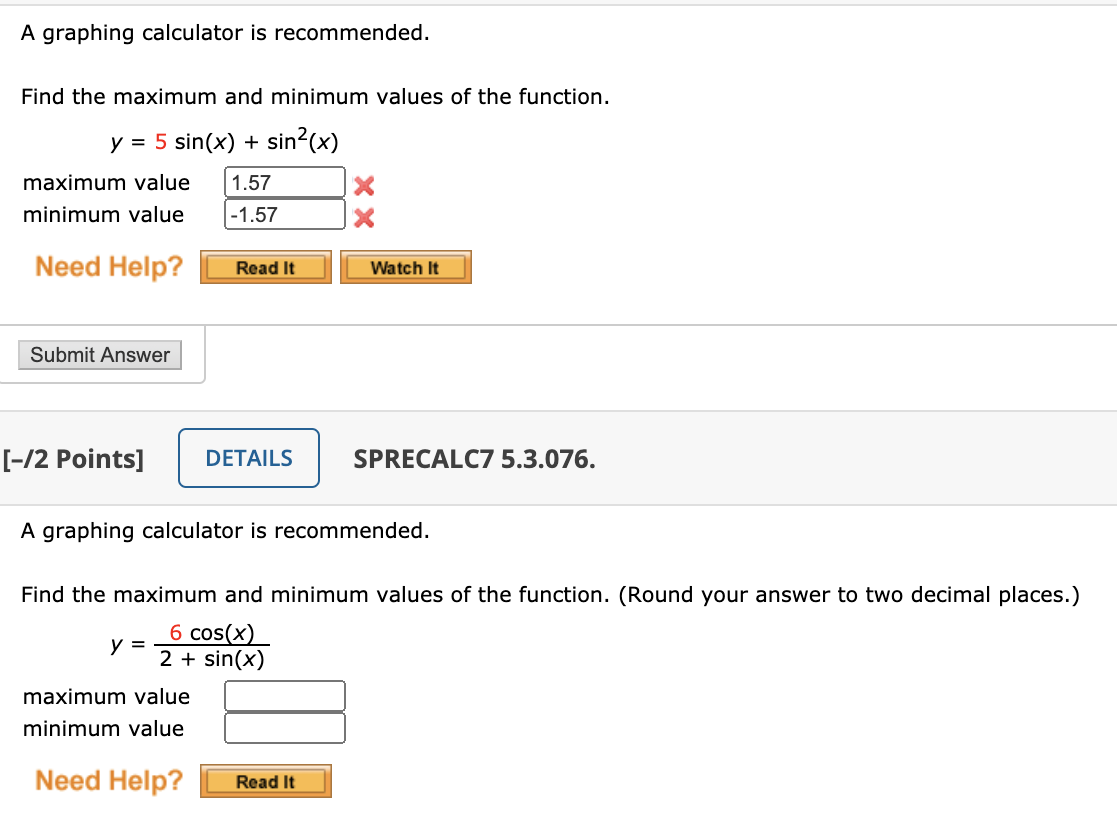The height and width of the screenshot is (830, 1117).
Task: Focus the minimum value field containing -1.57
Action: coord(285,215)
